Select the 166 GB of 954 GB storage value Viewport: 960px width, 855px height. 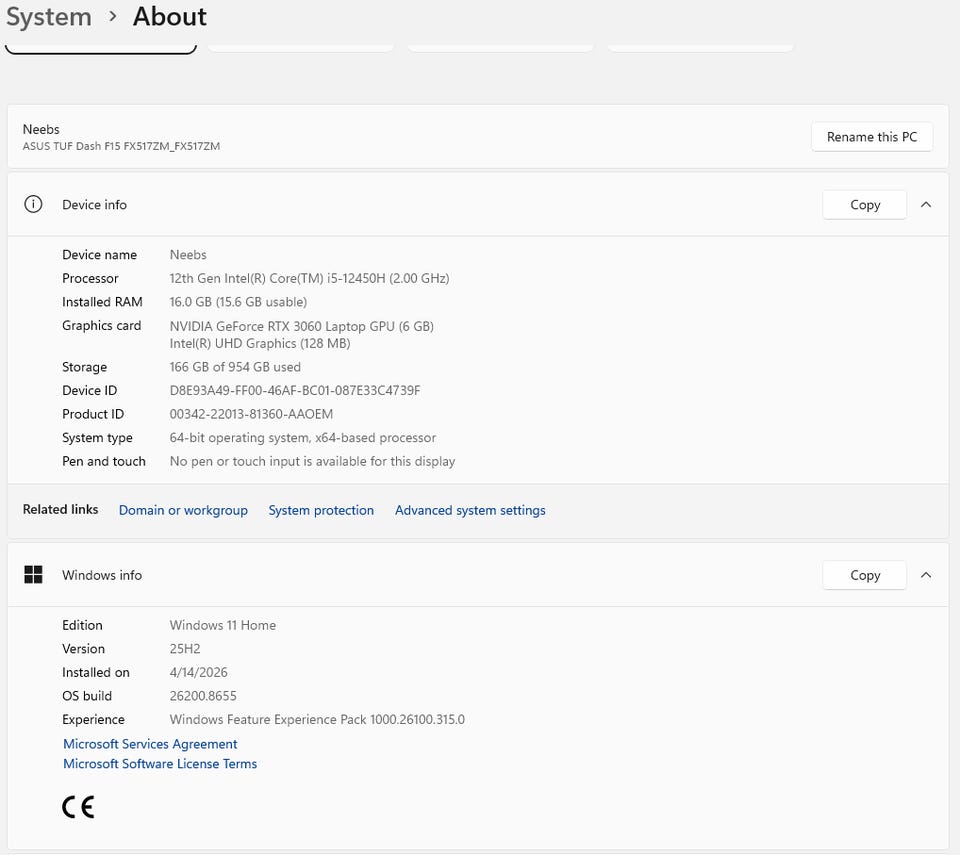click(235, 367)
